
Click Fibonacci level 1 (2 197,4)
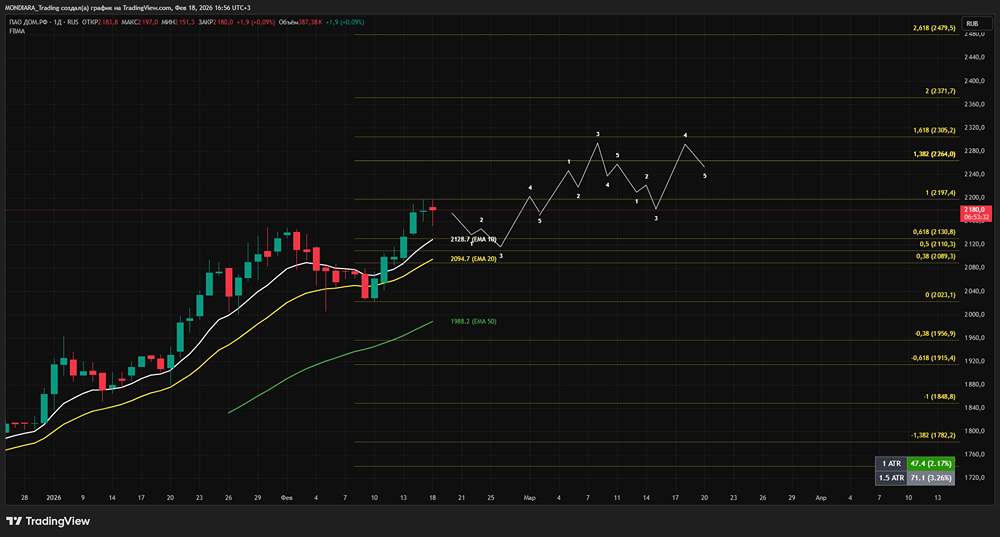pyautogui.click(x=941, y=193)
